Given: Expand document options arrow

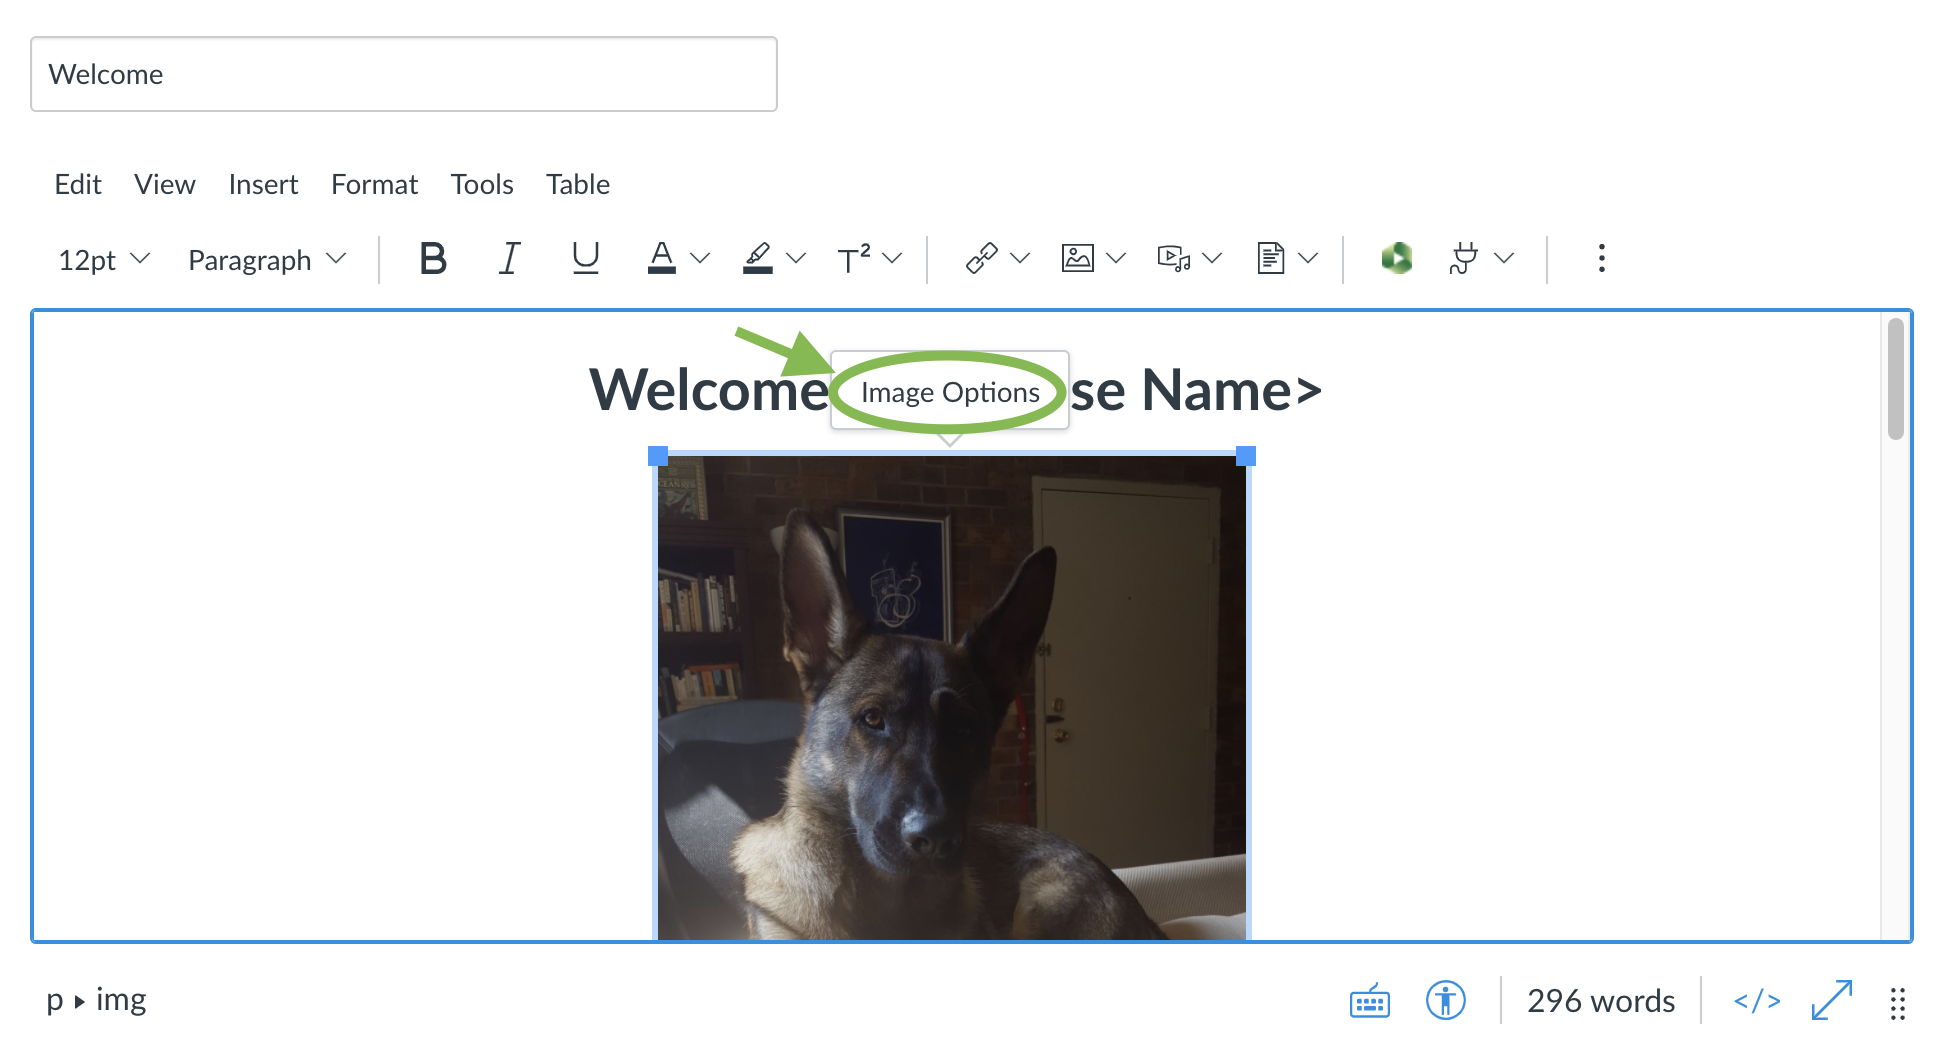Looking at the screenshot, I should [x=1308, y=259].
